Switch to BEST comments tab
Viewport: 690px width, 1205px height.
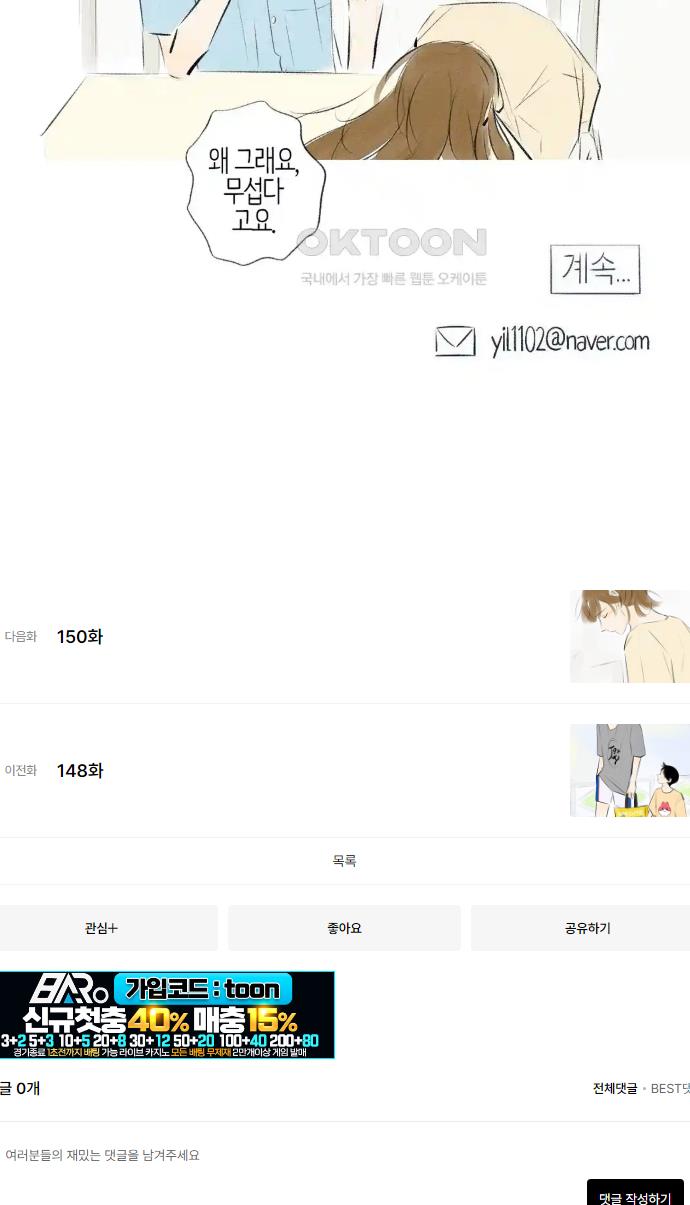click(x=670, y=1089)
